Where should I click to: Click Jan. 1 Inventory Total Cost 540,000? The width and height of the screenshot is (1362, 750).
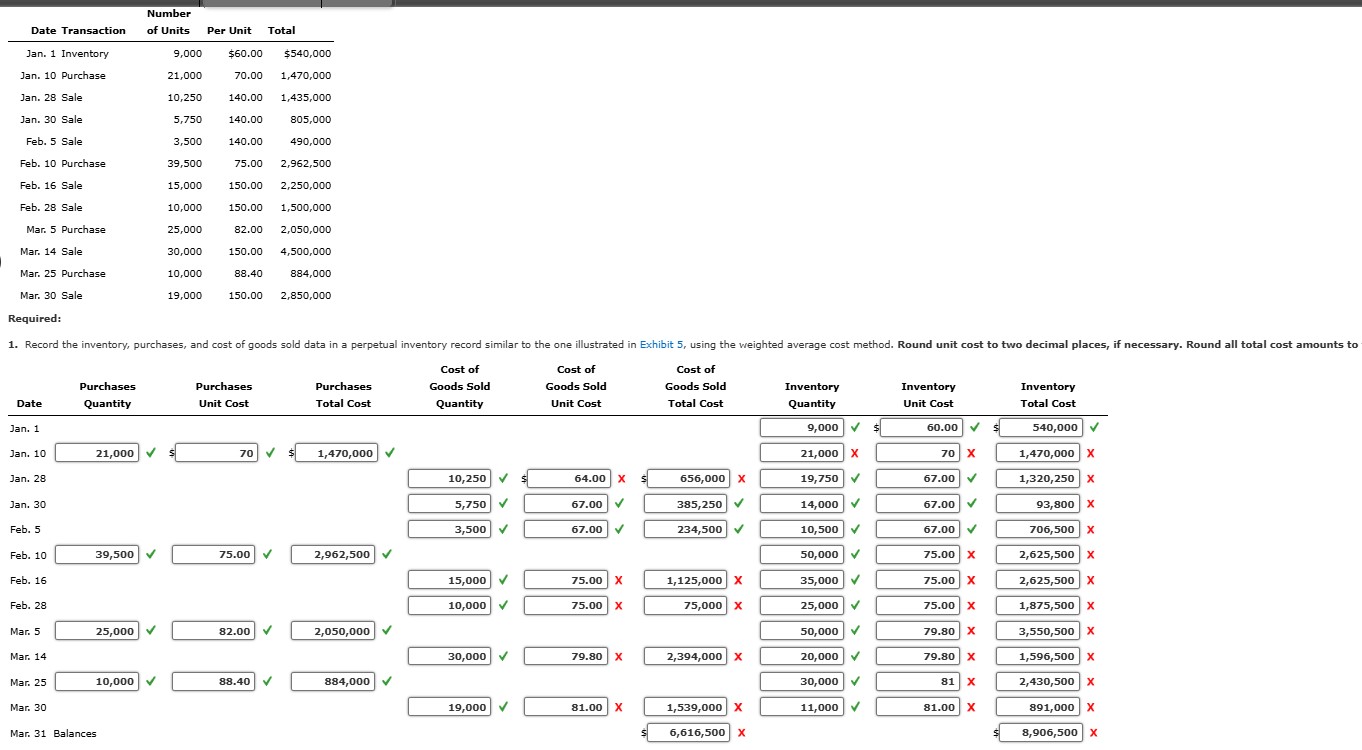point(1040,428)
